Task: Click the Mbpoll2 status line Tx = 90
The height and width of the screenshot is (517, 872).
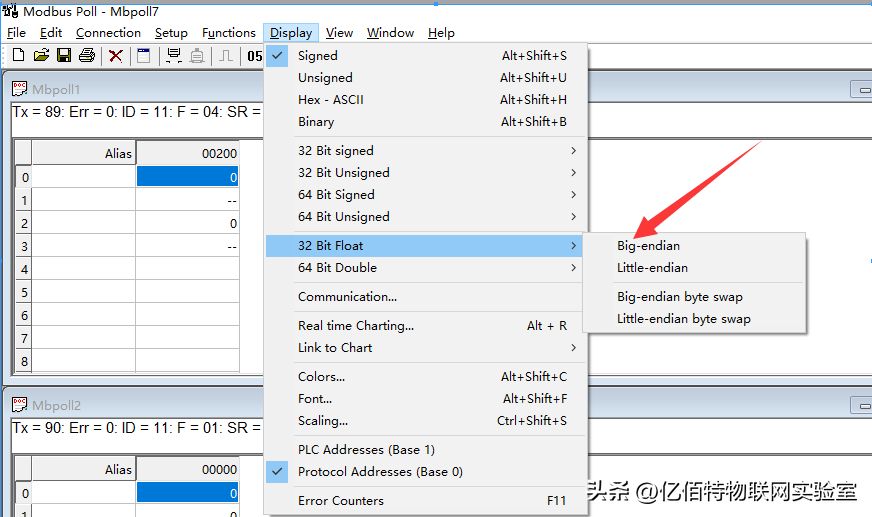Action: coord(136,428)
